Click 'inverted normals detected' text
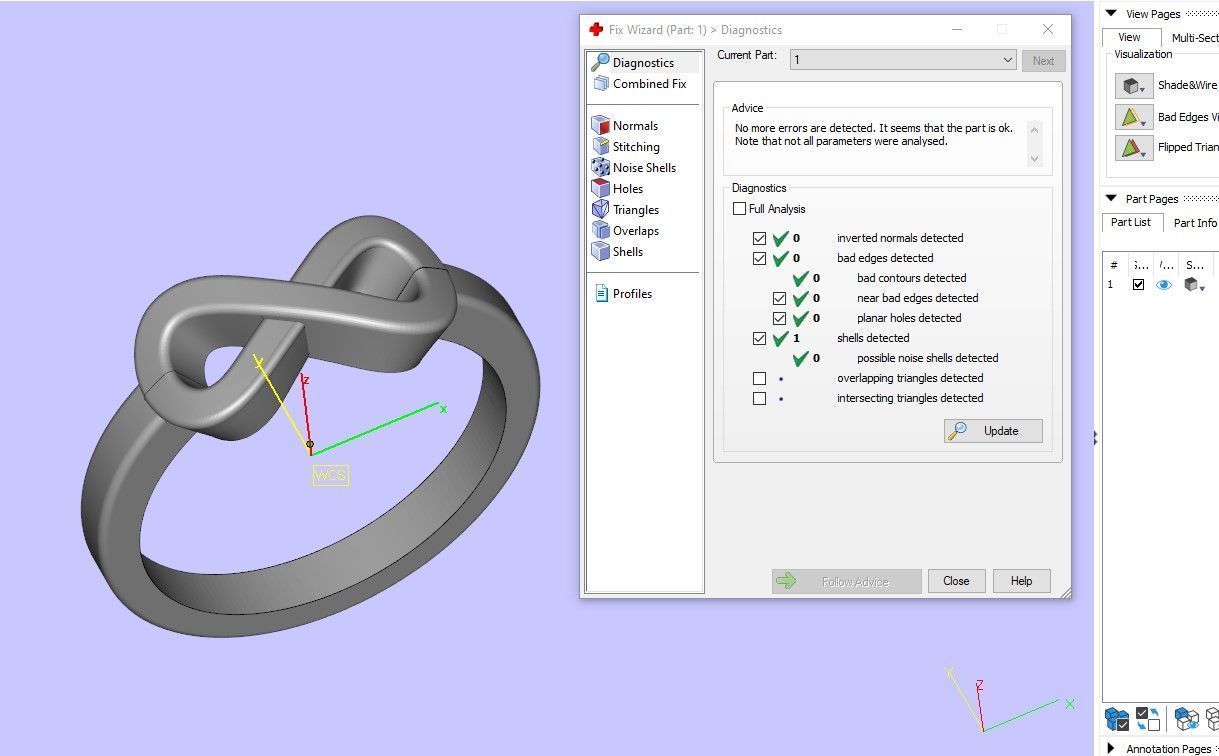This screenshot has height=756, width=1219. click(900, 238)
